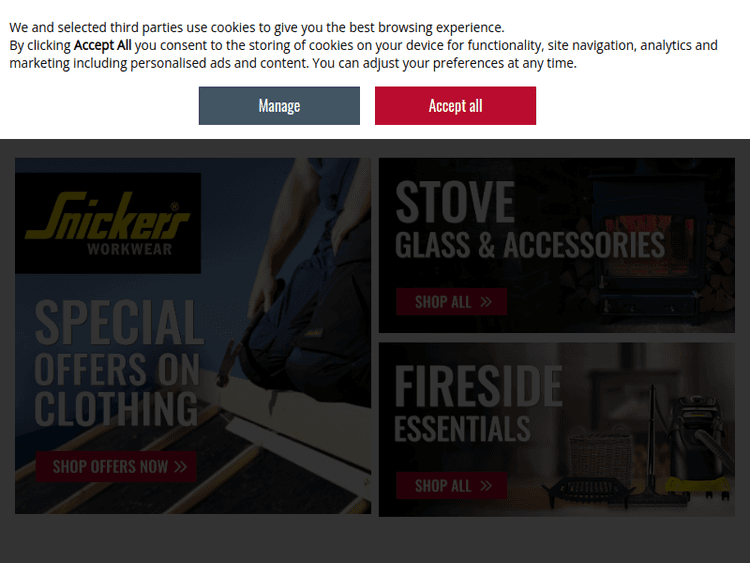This screenshot has width=750, height=563.
Task: Click the bold Accept All text in the cookie notice
Action: tap(102, 45)
